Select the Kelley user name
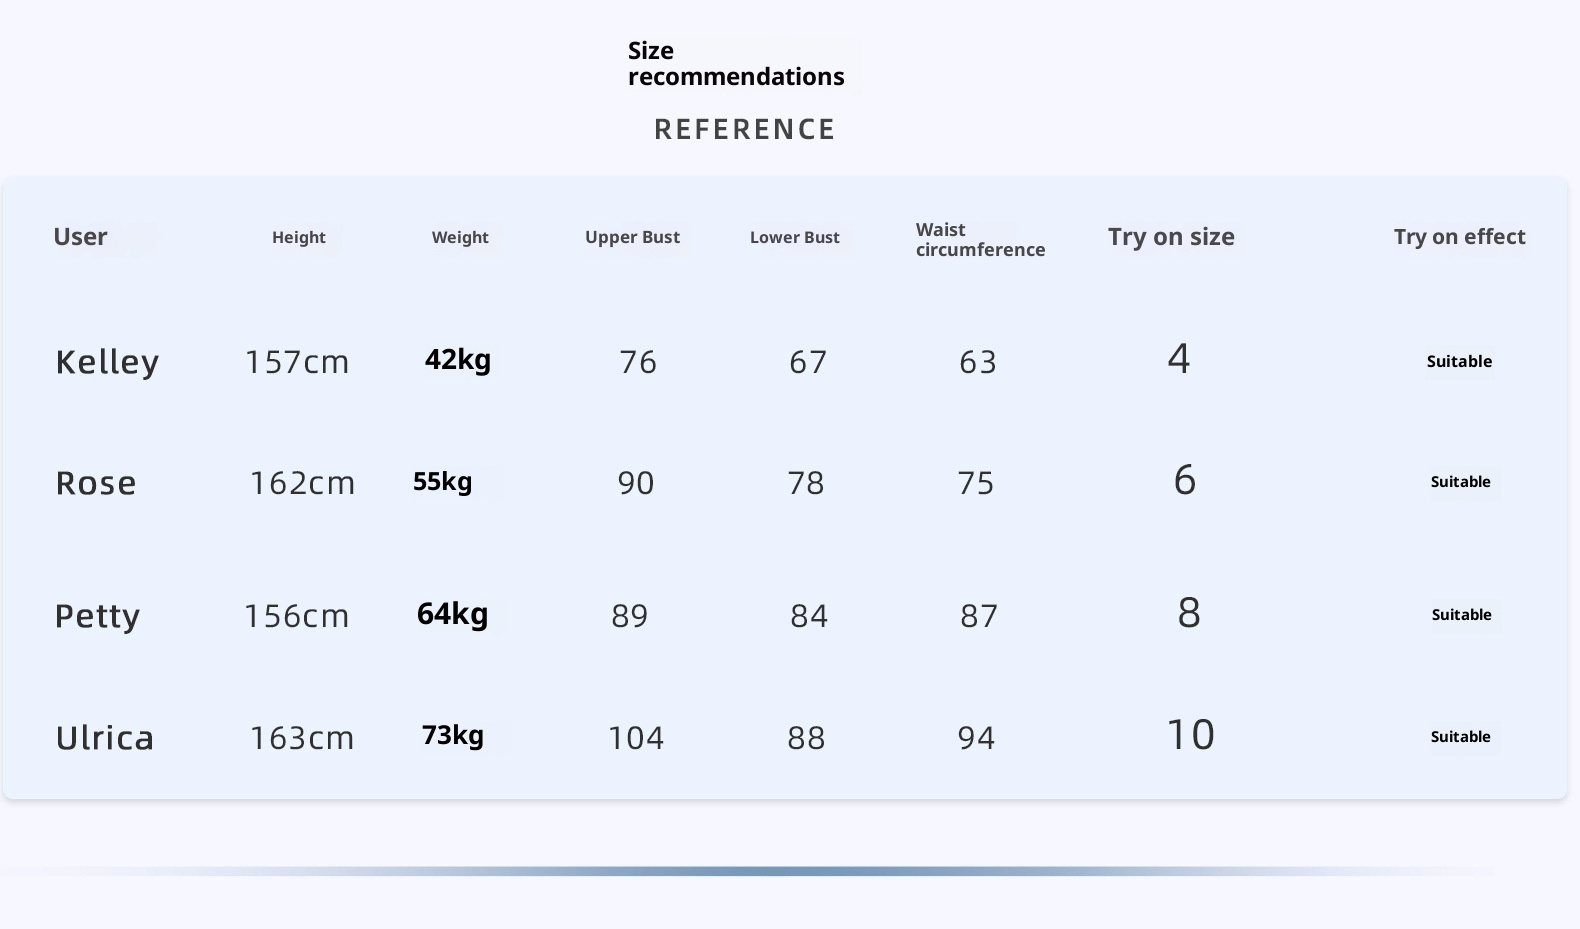Viewport: 1580px width, 929px height. pyautogui.click(x=107, y=362)
